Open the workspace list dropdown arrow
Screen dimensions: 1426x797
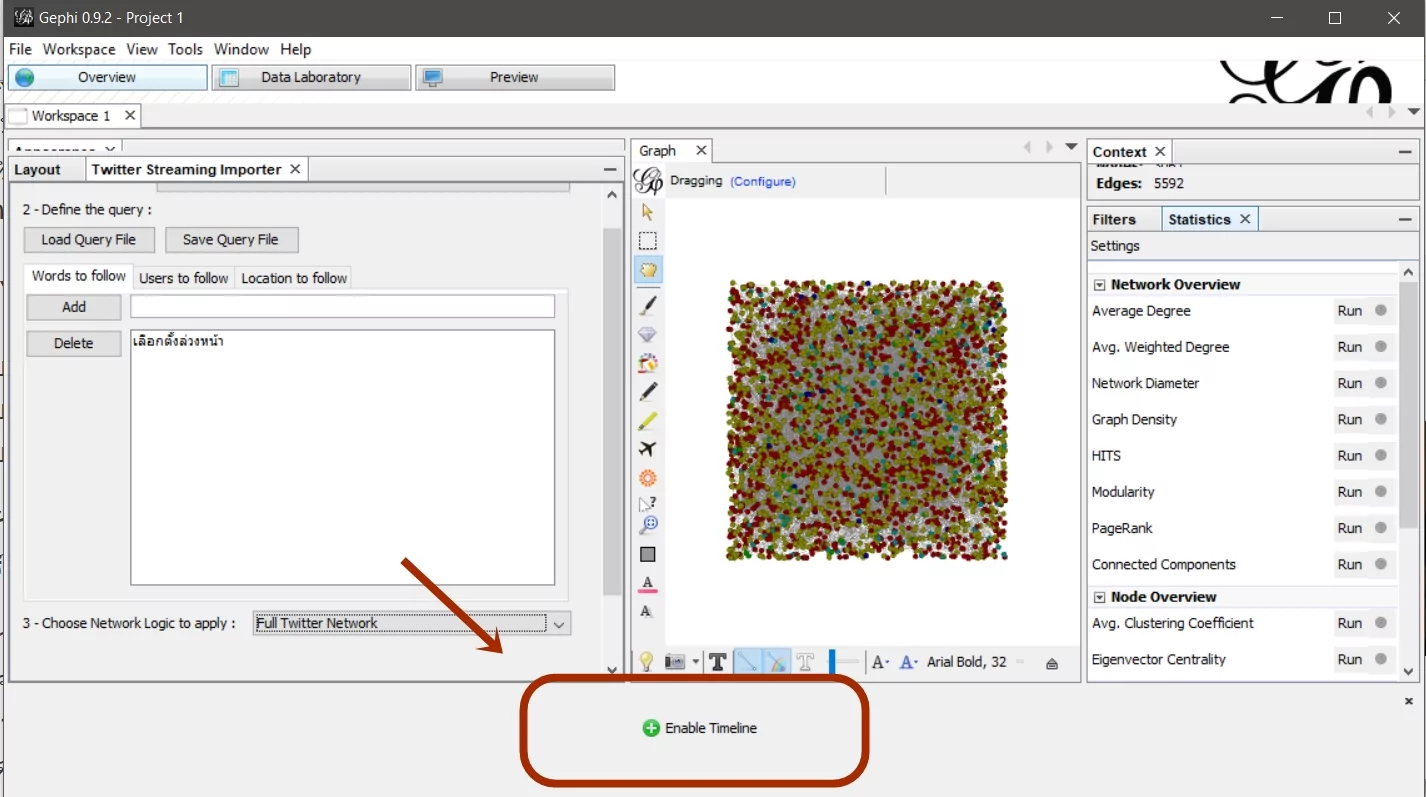[x=1413, y=112]
